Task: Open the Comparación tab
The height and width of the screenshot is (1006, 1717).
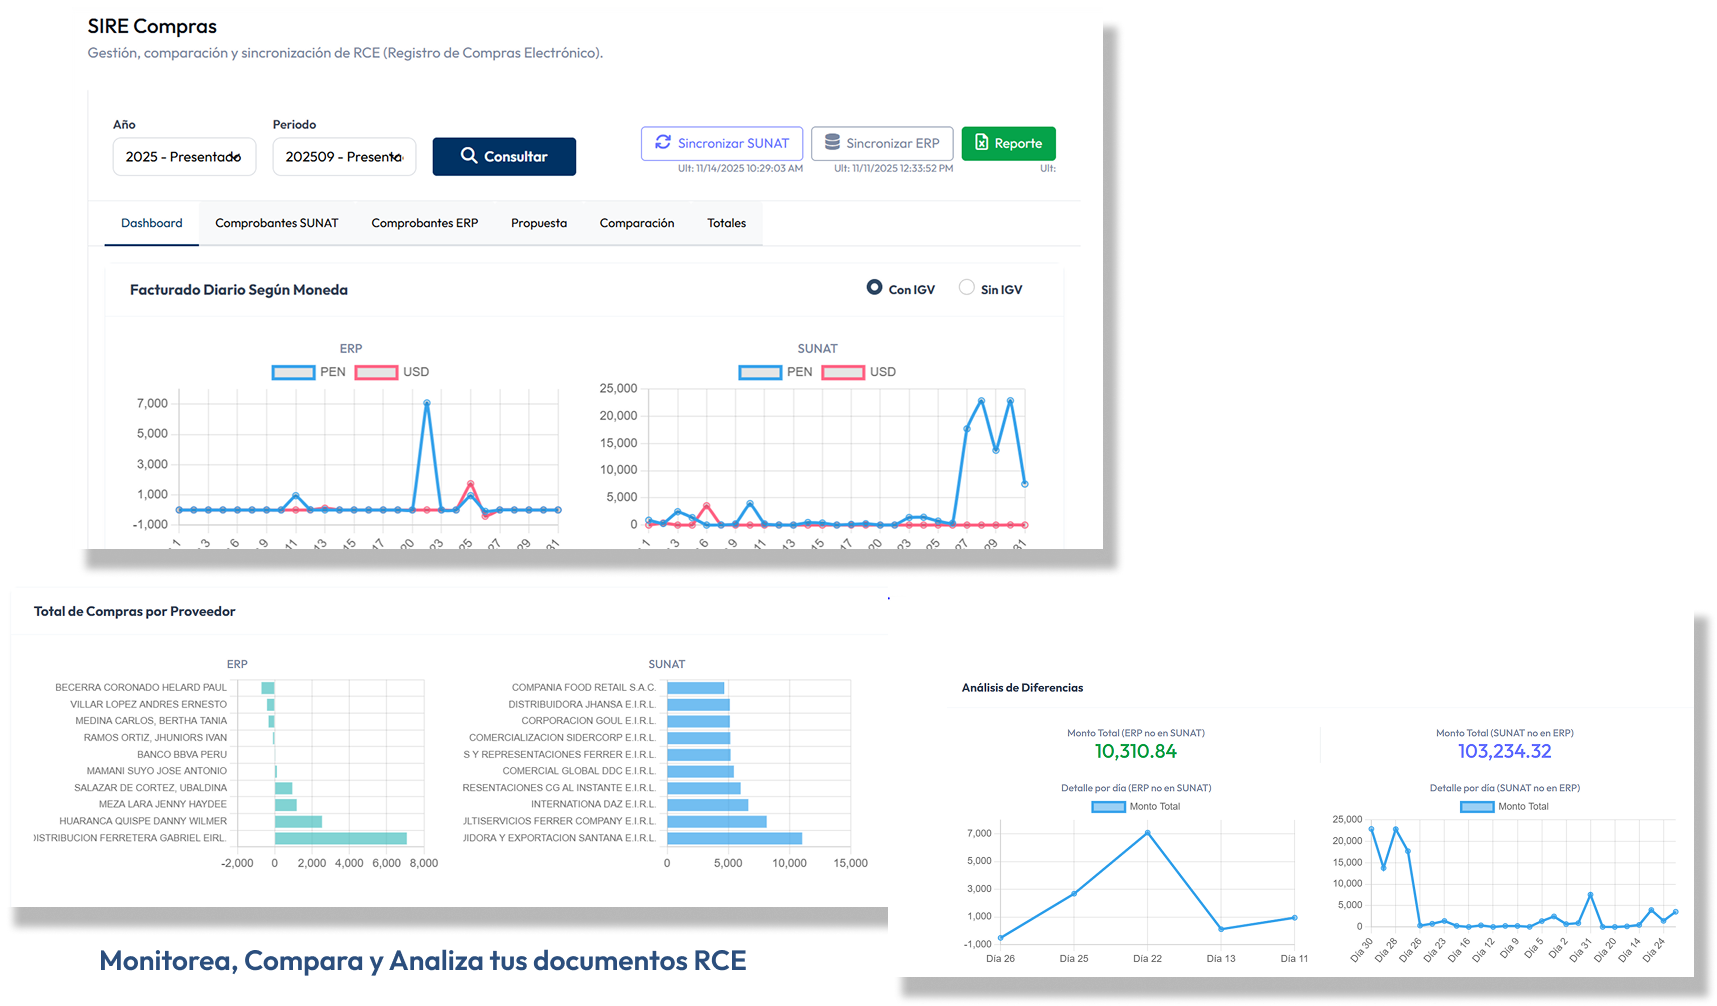Action: (x=636, y=223)
